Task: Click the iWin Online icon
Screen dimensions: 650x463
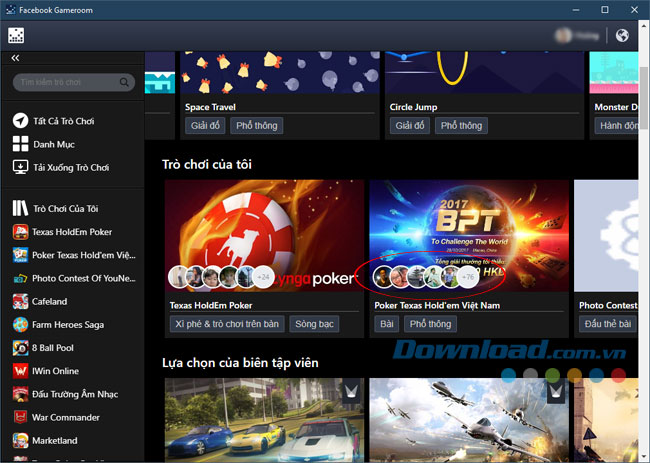Action: point(20,371)
